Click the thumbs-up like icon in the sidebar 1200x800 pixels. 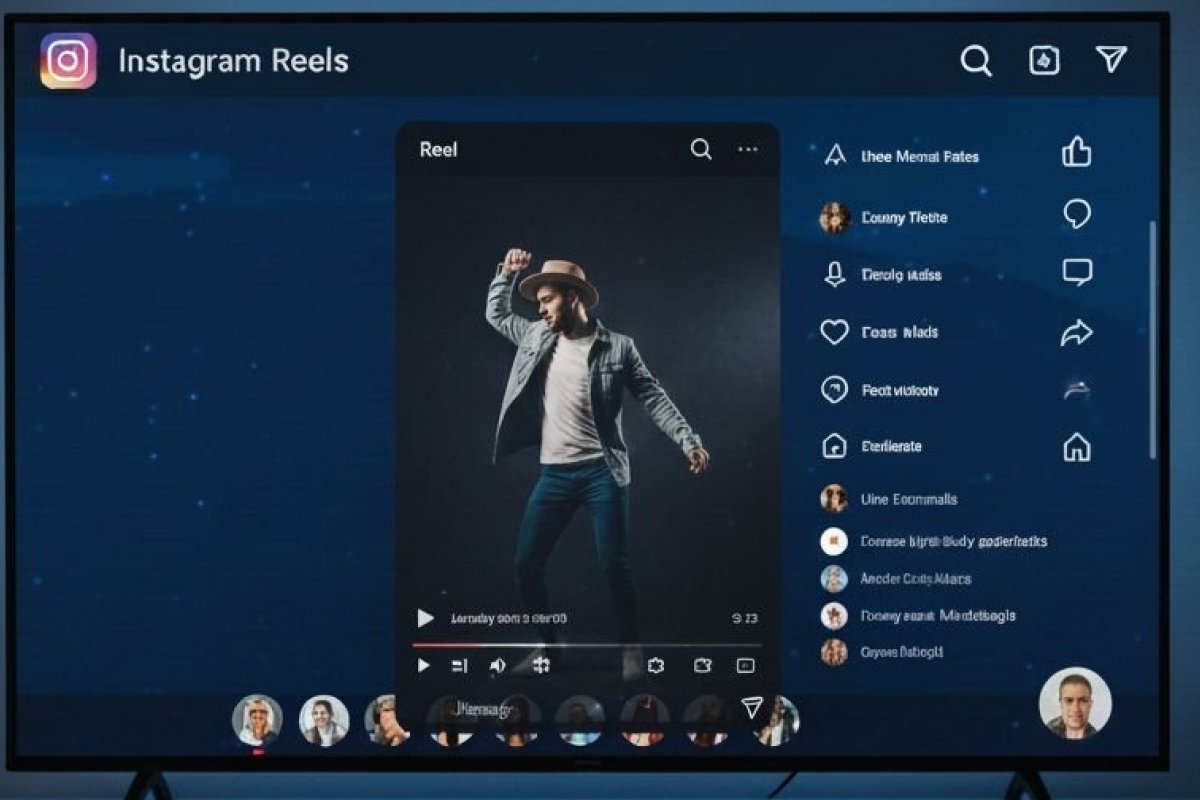[x=1077, y=152]
